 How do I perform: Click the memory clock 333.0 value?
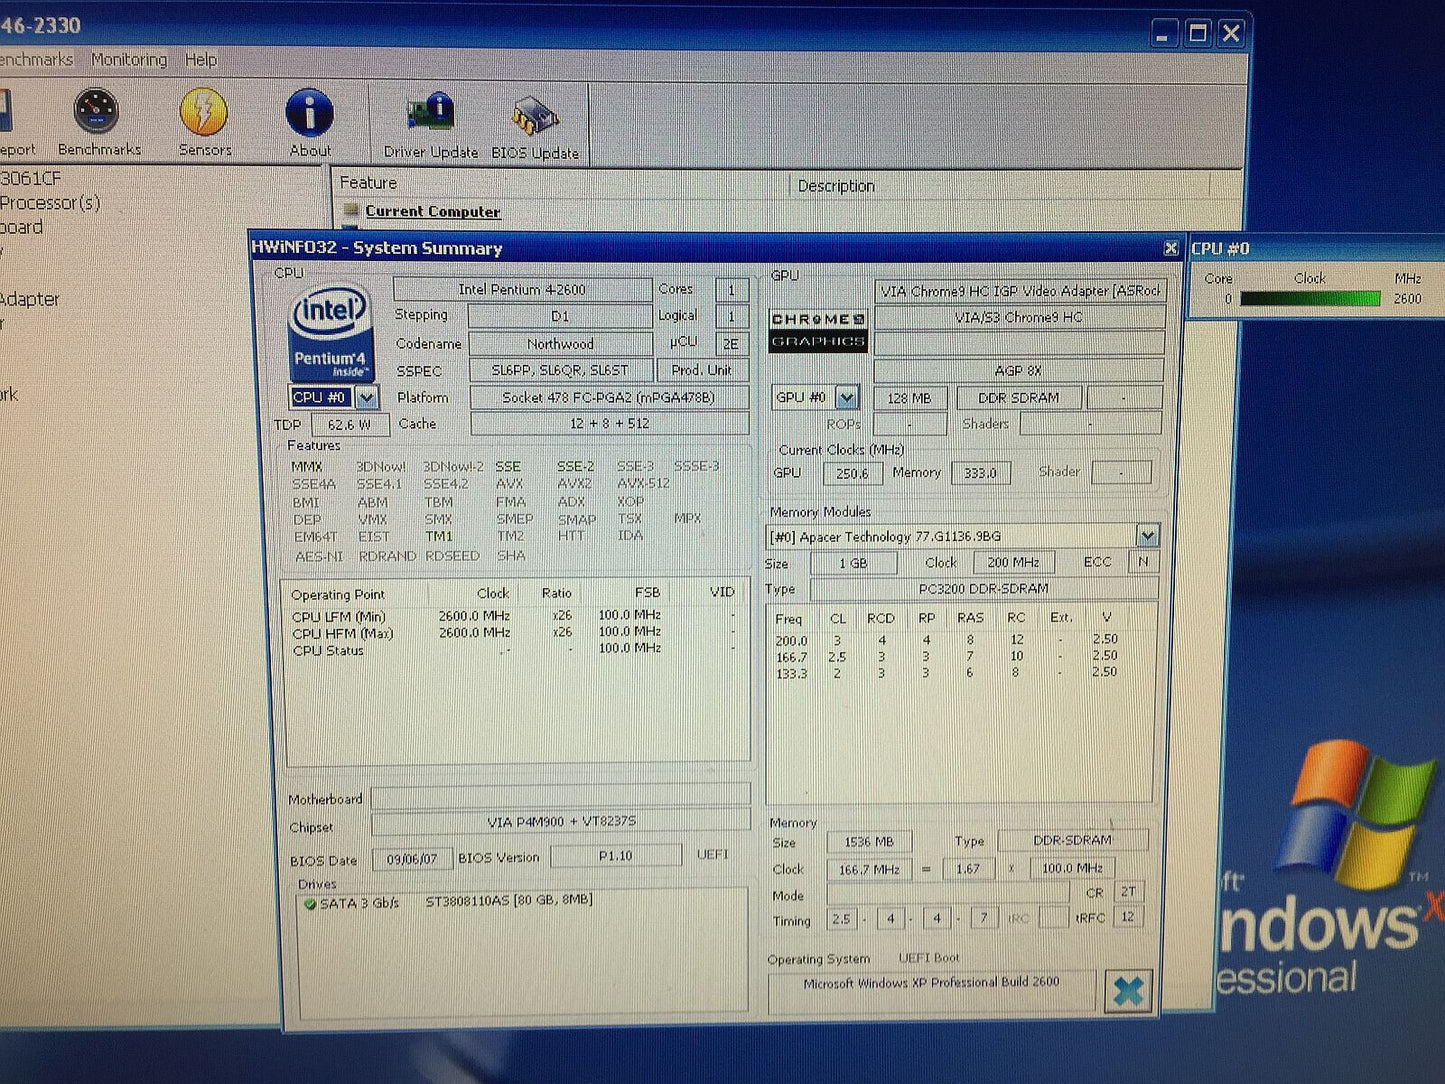[x=980, y=473]
